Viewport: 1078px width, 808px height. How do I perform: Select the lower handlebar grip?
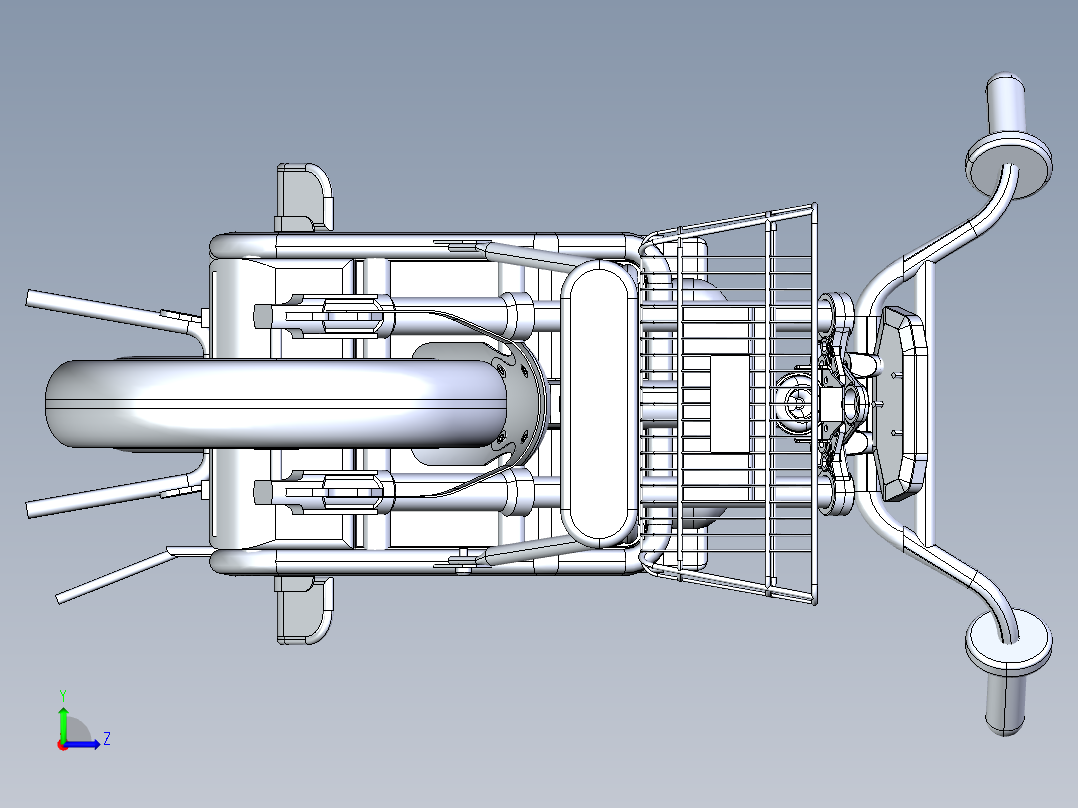(x=1005, y=705)
